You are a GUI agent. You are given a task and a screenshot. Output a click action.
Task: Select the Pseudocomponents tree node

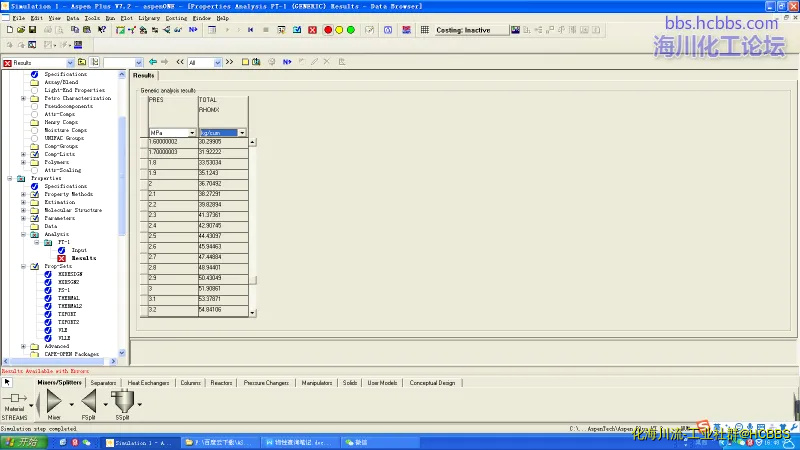pos(68,106)
